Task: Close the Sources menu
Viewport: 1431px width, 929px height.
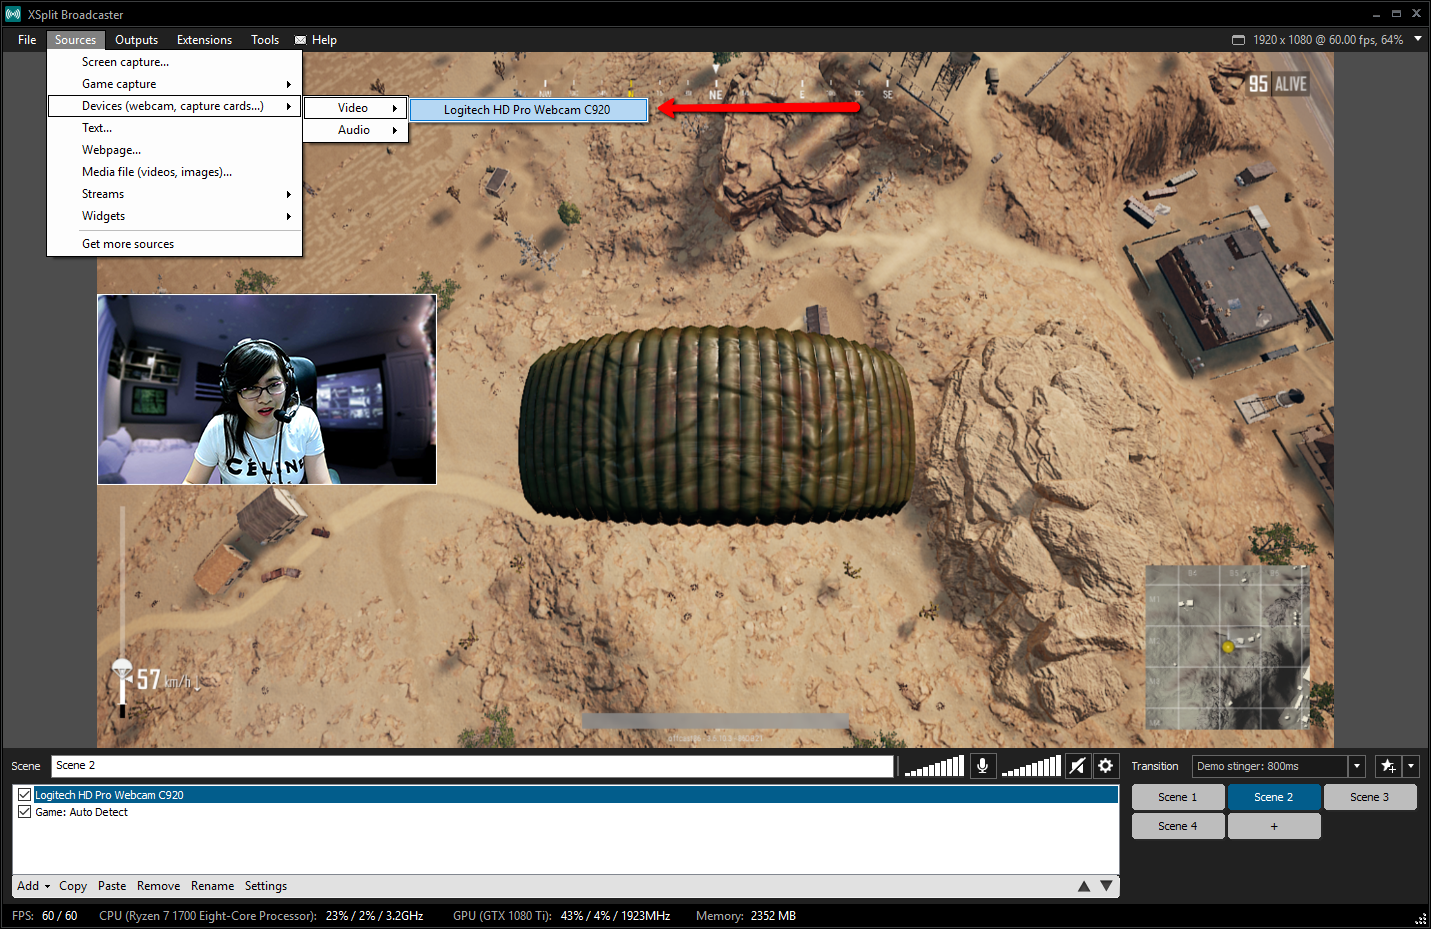Action: tap(75, 40)
